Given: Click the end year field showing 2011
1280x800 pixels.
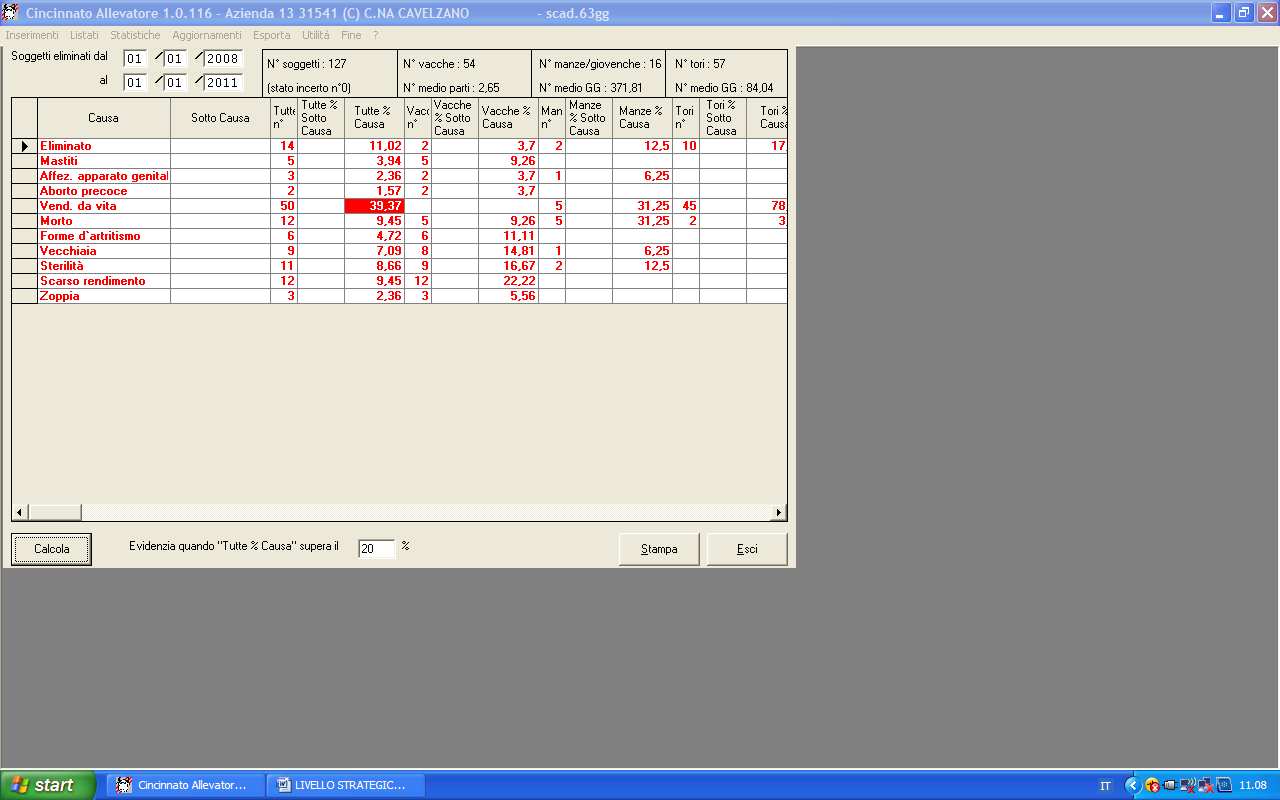Looking at the screenshot, I should tap(222, 82).
